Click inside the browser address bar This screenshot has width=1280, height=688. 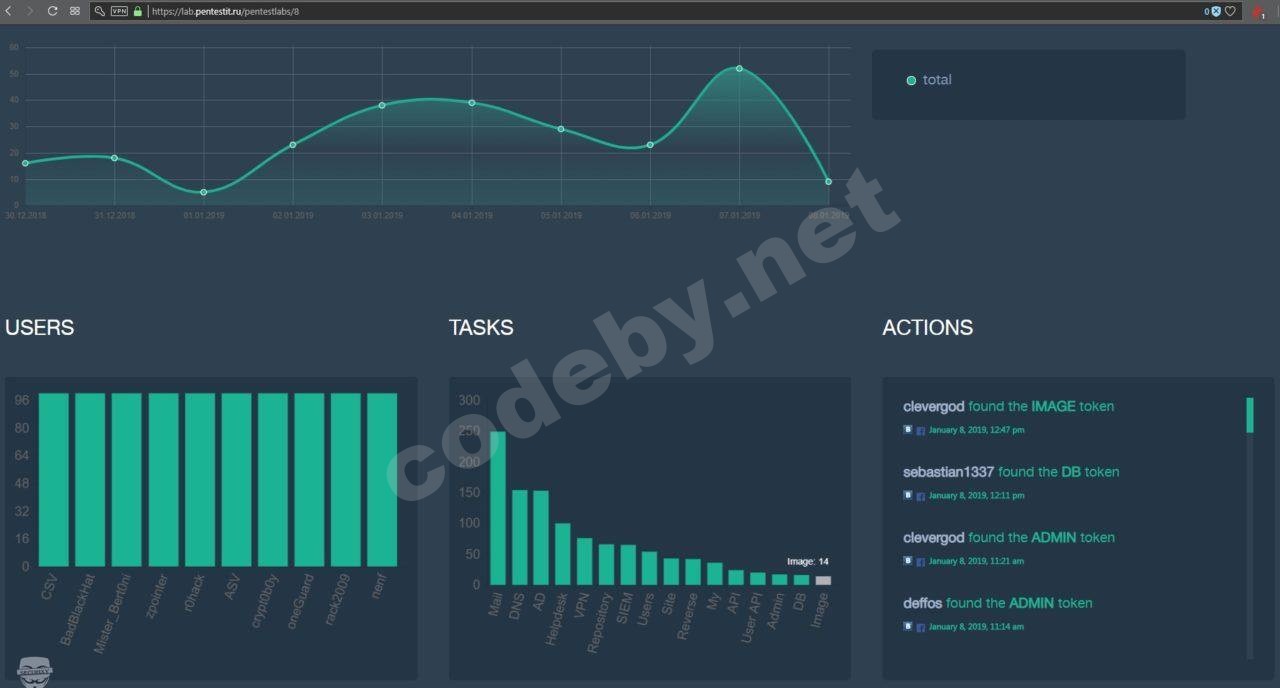(x=300, y=11)
